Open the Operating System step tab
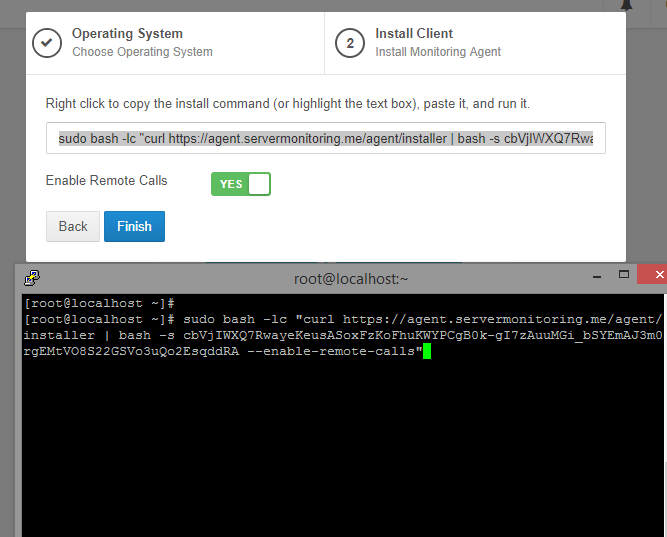The height and width of the screenshot is (537, 667). (x=175, y=43)
